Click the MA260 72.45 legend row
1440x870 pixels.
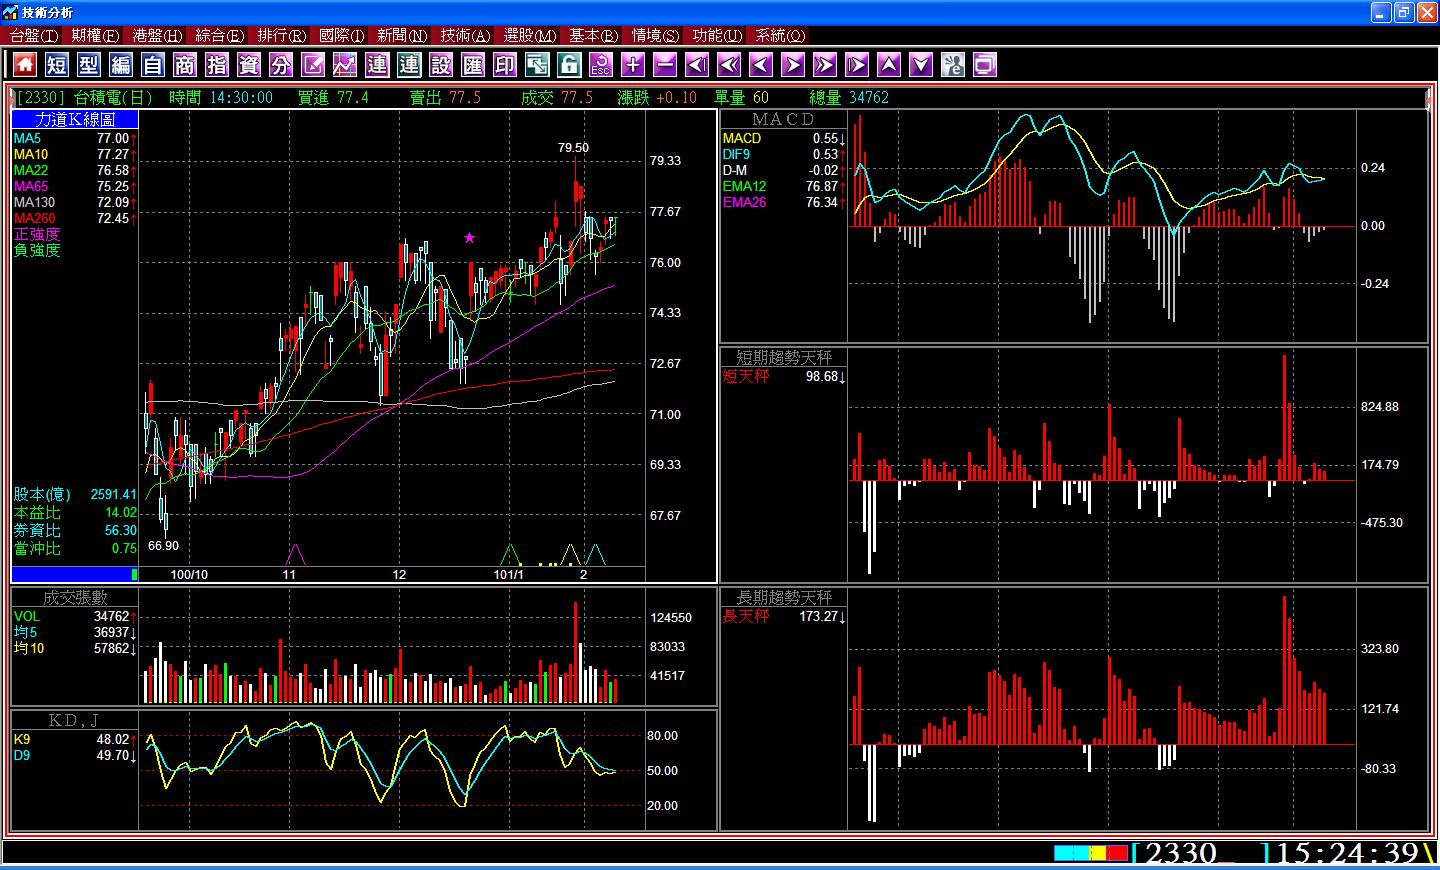pyautogui.click(x=75, y=218)
